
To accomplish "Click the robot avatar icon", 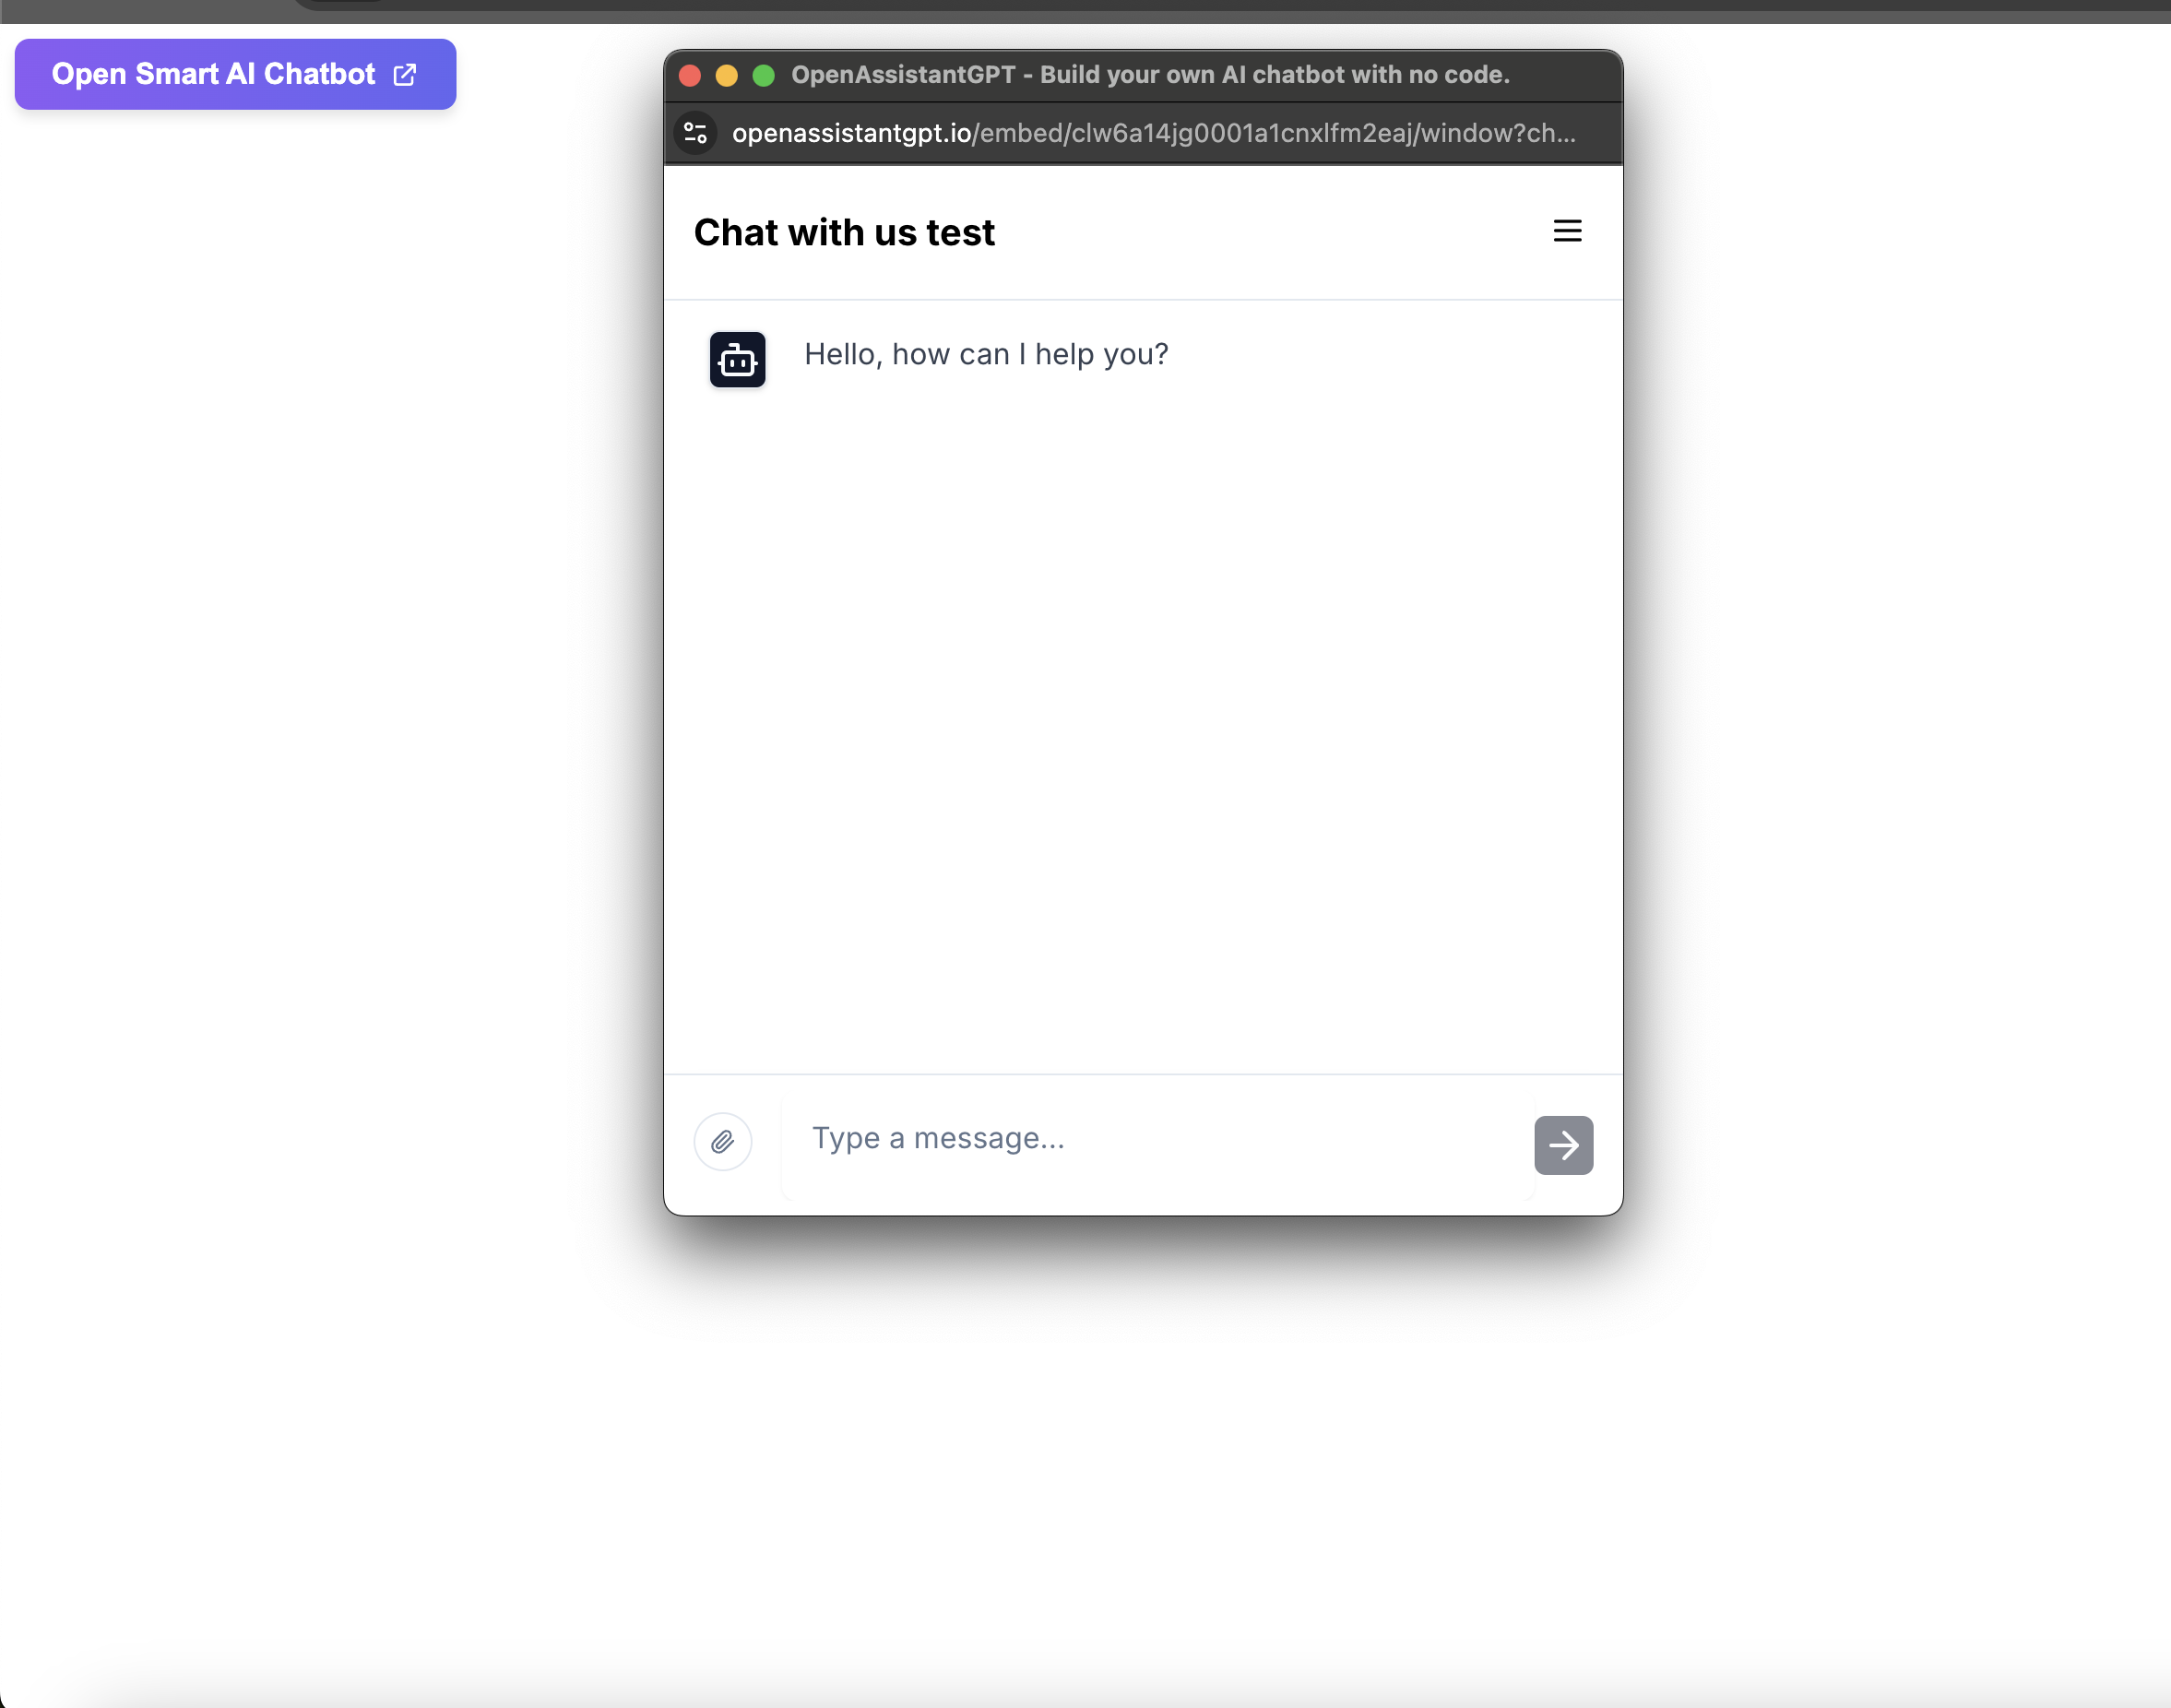I will click(x=737, y=359).
